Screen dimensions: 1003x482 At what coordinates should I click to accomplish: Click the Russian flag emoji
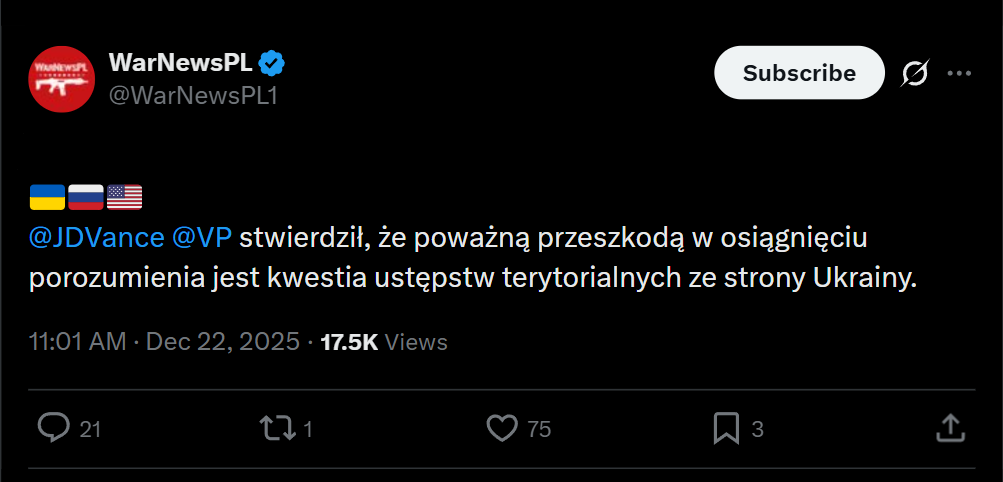[x=86, y=197]
